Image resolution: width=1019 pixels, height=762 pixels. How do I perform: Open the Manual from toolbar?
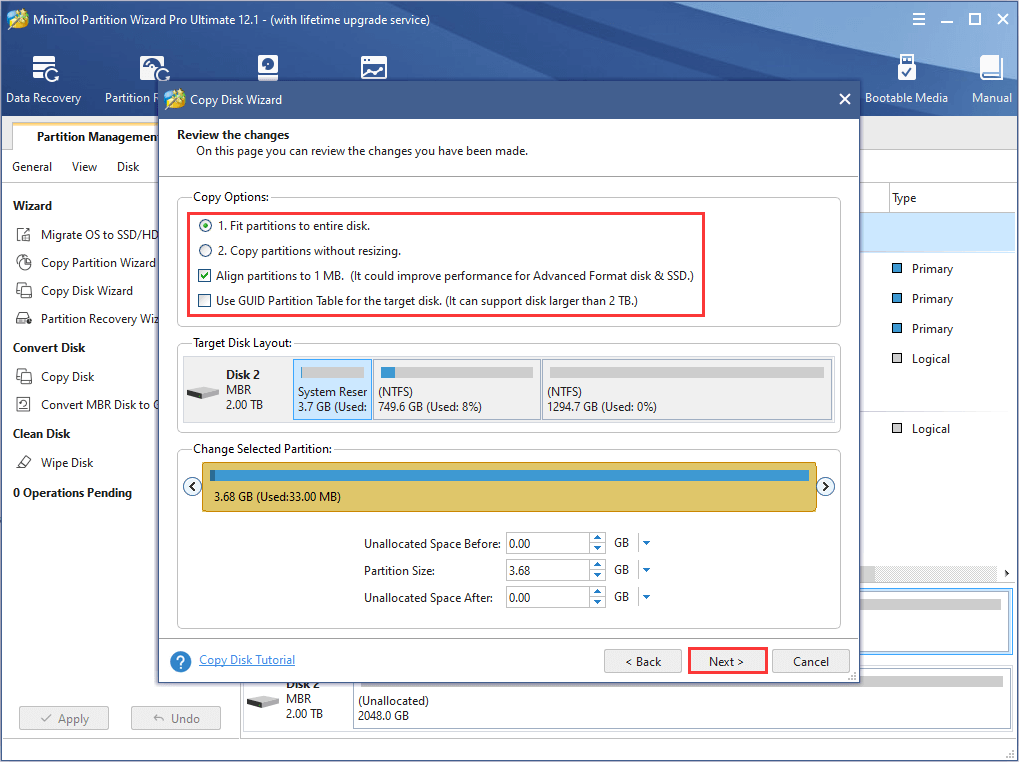coord(991,79)
